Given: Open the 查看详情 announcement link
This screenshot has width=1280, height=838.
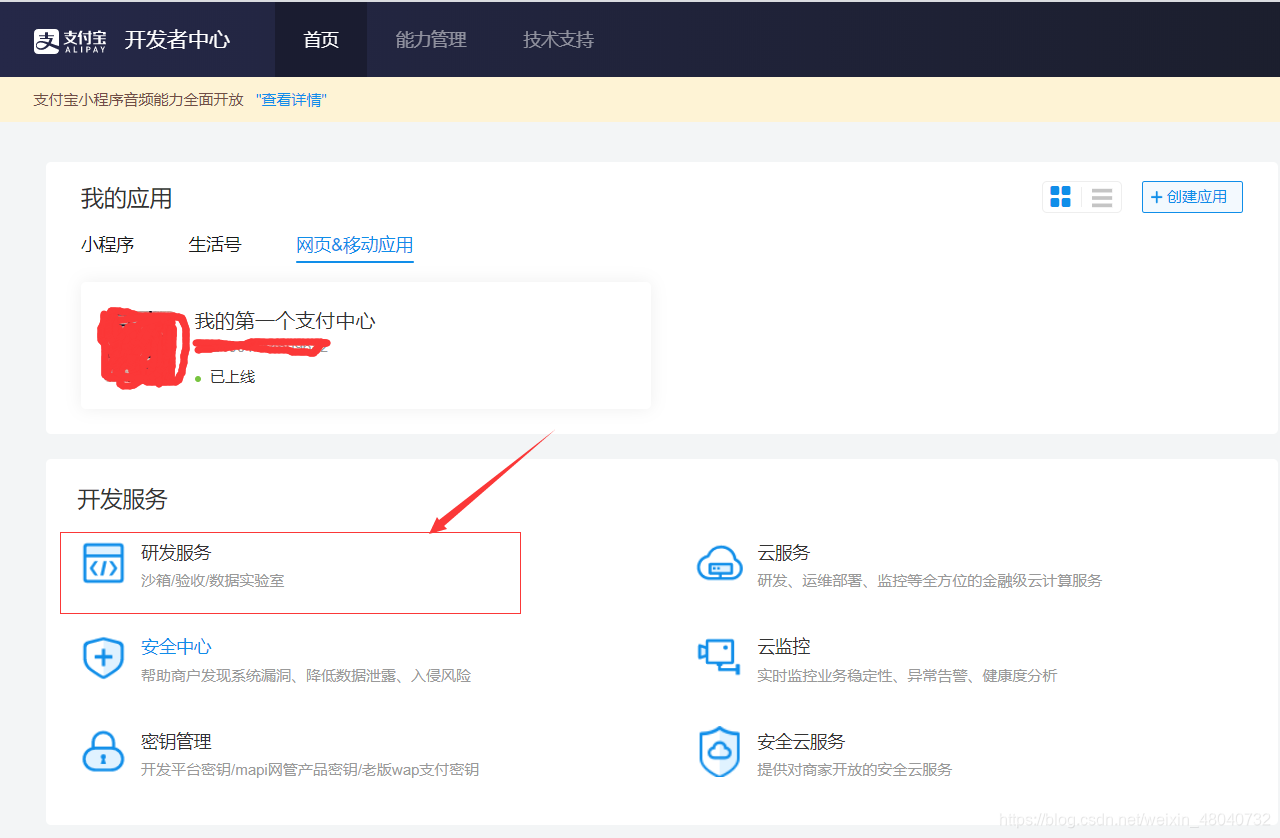Looking at the screenshot, I should 291,100.
